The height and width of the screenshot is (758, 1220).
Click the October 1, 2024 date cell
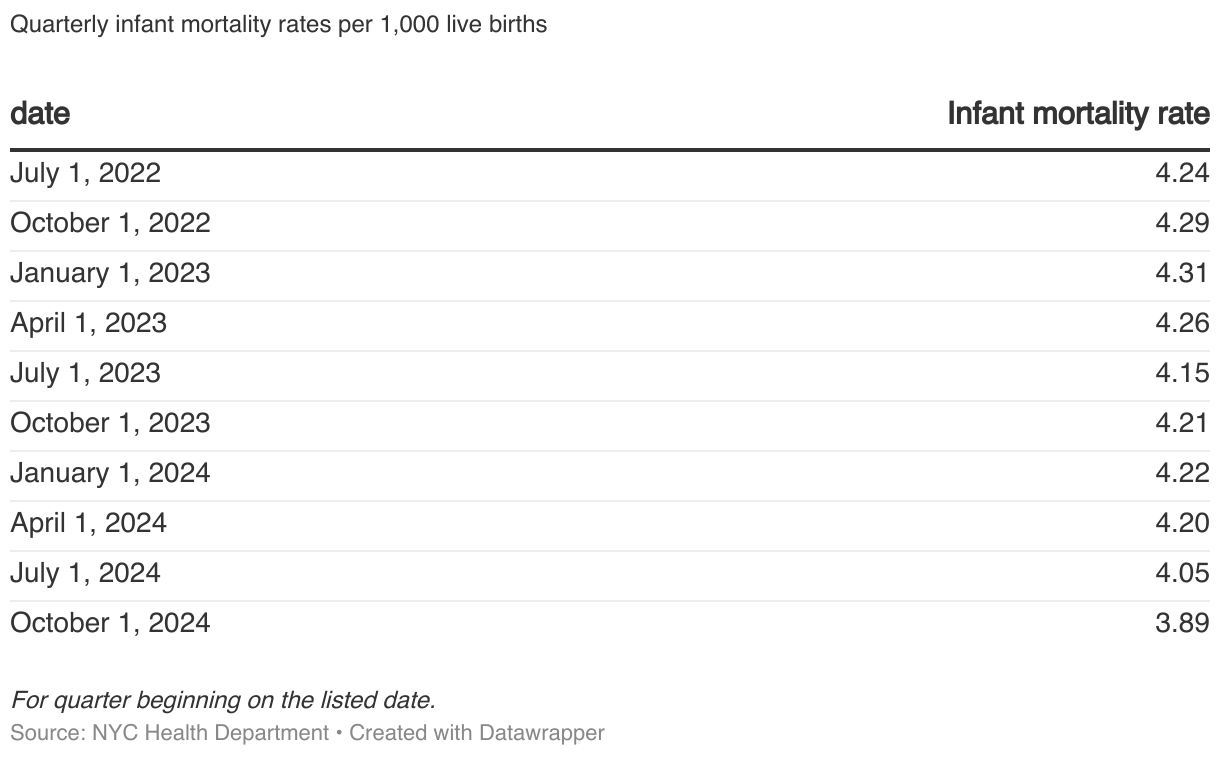110,623
